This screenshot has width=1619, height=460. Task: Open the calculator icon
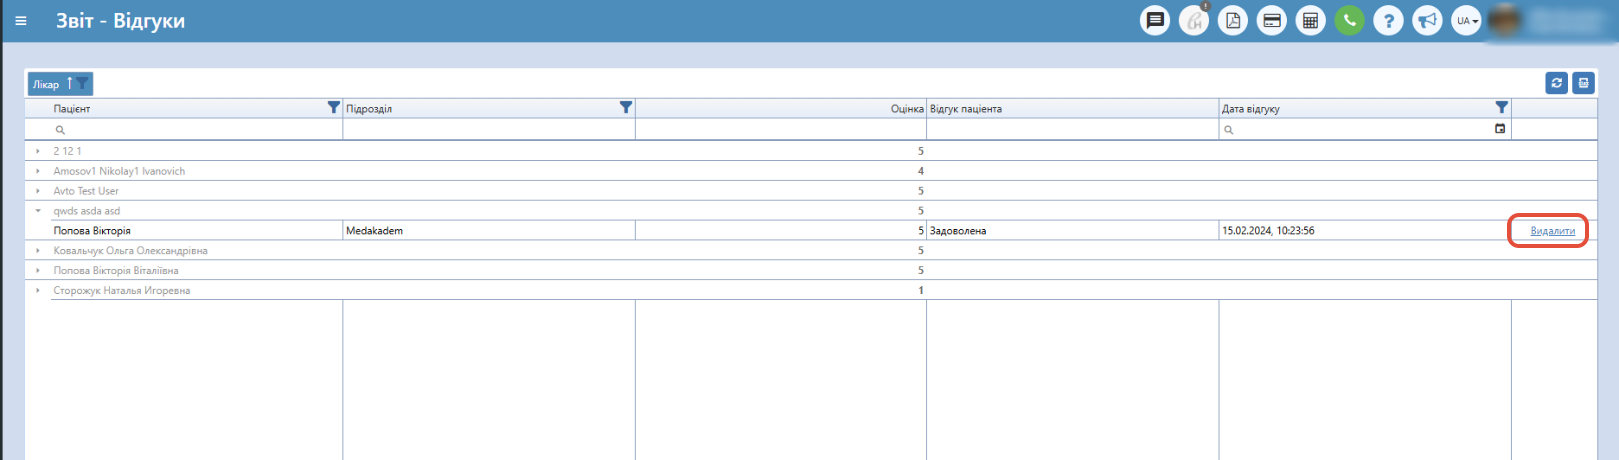(x=1311, y=20)
